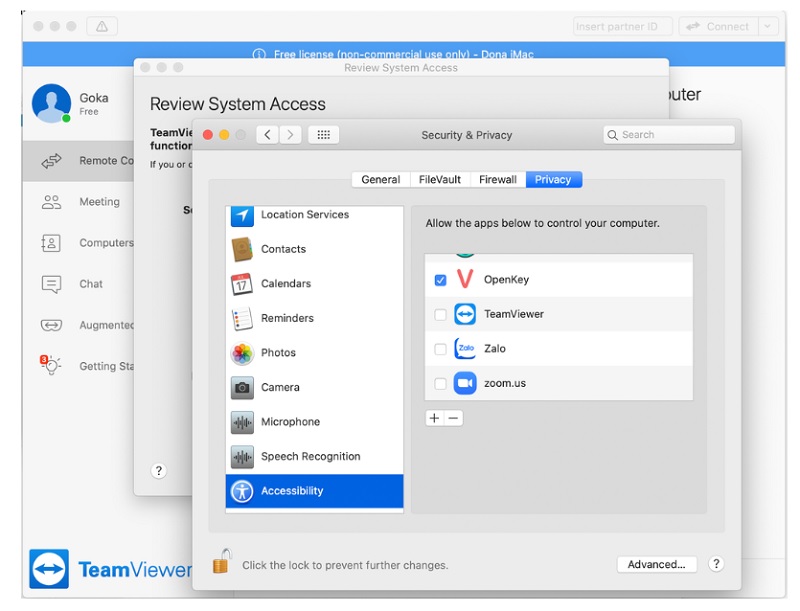Select Camera in the privacy list
The height and width of the screenshot is (611, 800).
[x=281, y=387]
